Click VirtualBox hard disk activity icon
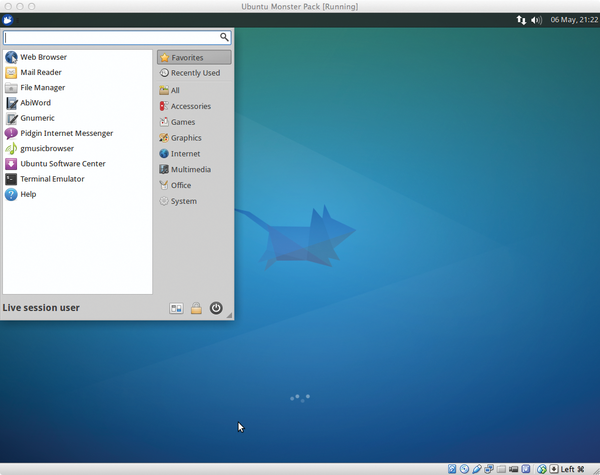 [452, 469]
